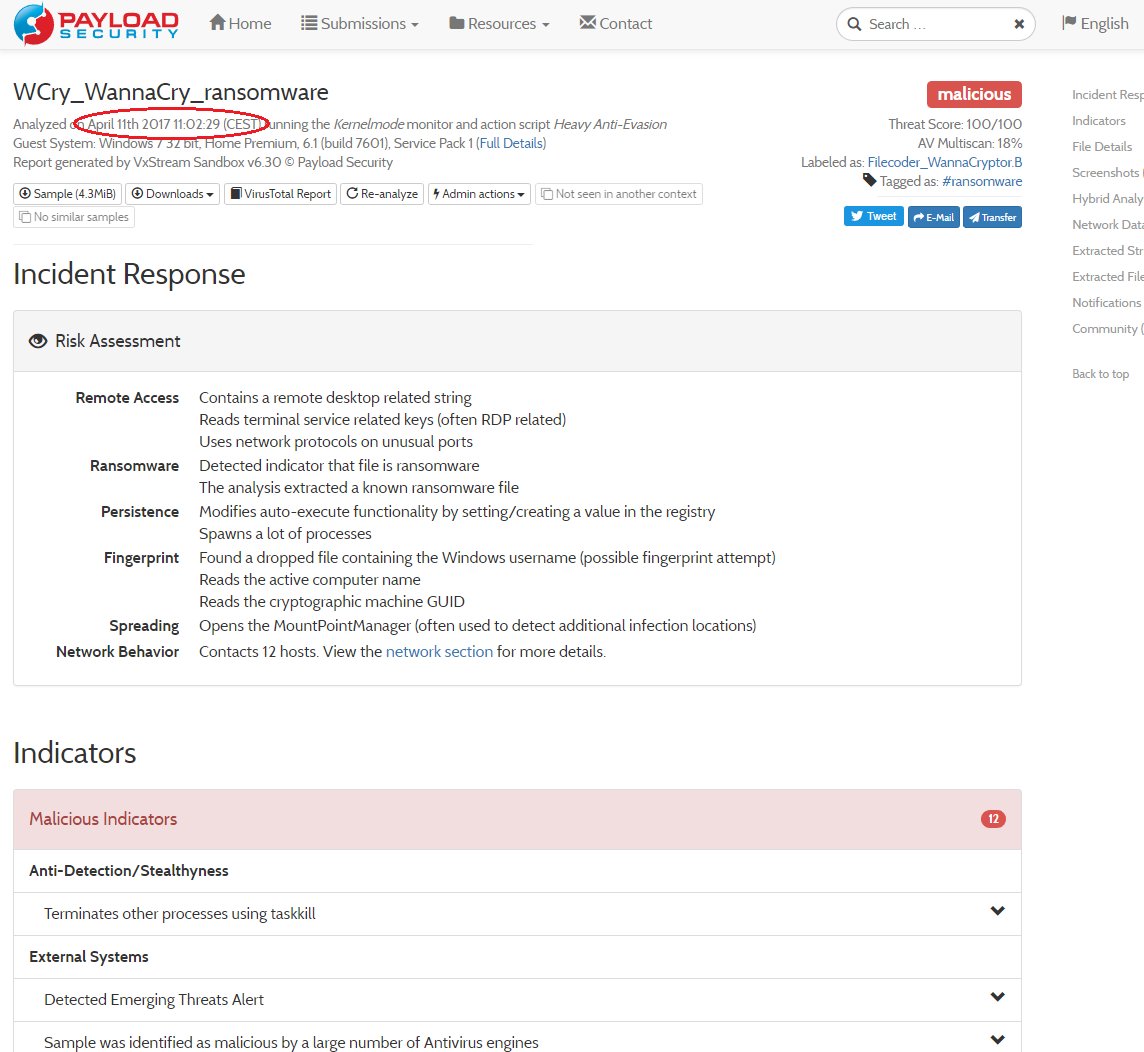Click the malicious verdict badge
Viewport: 1144px width, 1052px height.
974,94
